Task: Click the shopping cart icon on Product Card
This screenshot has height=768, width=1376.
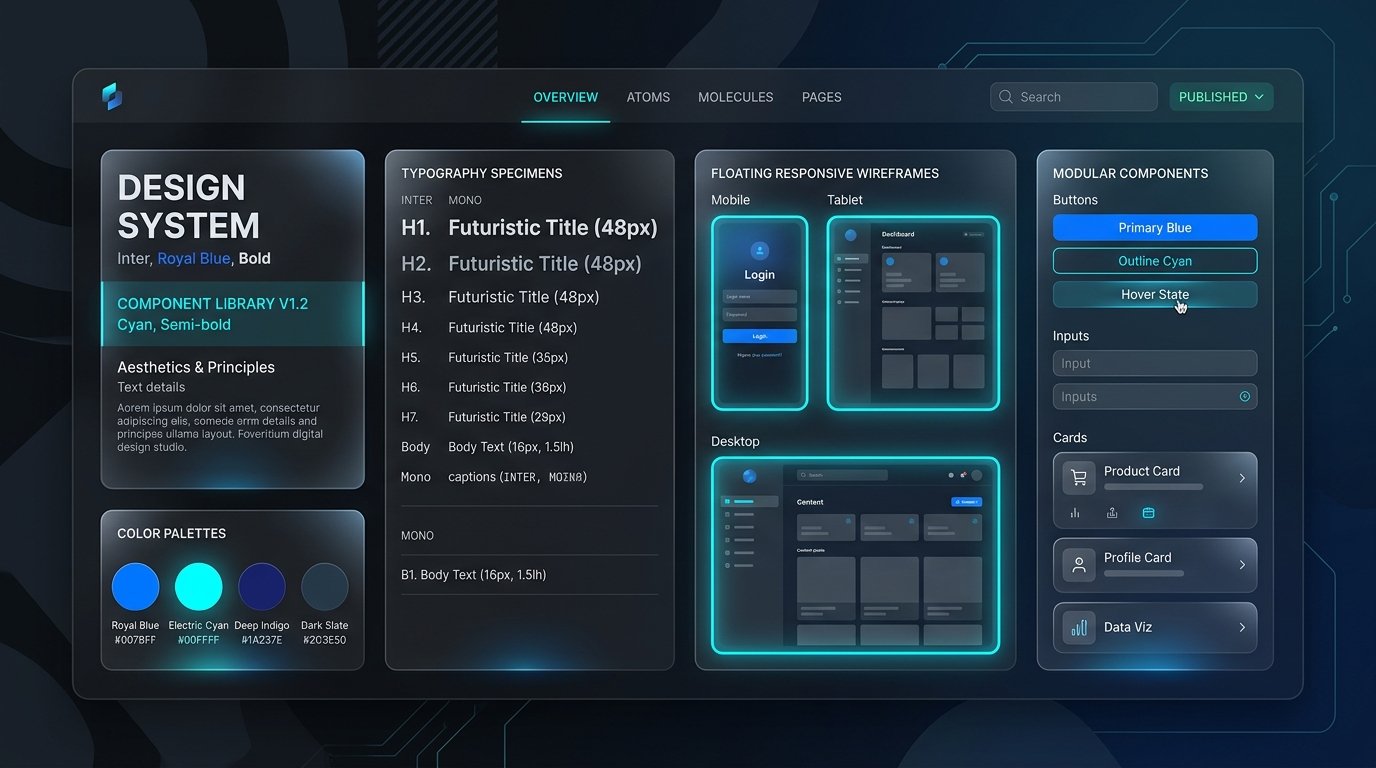Action: point(1079,478)
